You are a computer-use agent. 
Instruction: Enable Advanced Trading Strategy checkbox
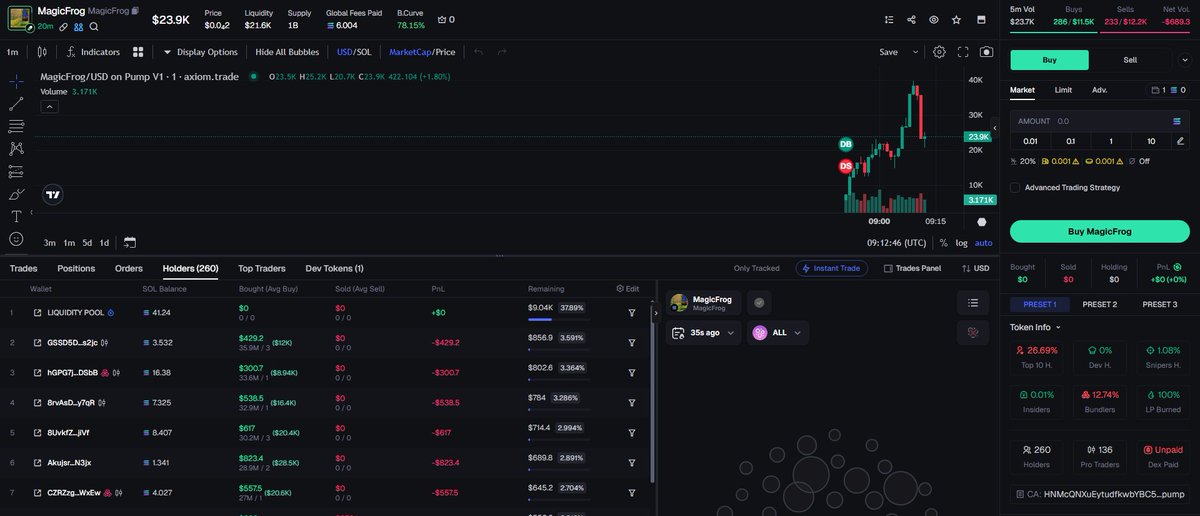pyautogui.click(x=1015, y=187)
